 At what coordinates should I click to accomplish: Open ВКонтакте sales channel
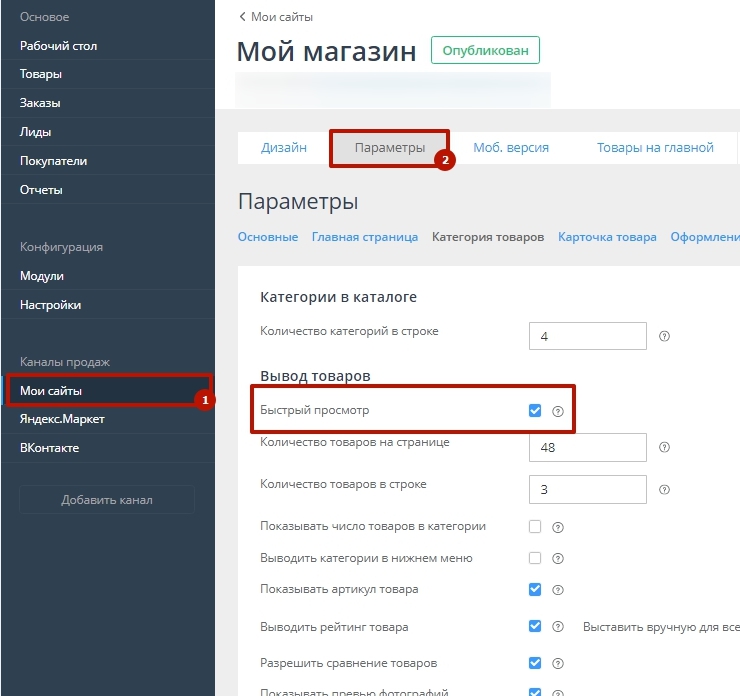click(108, 448)
